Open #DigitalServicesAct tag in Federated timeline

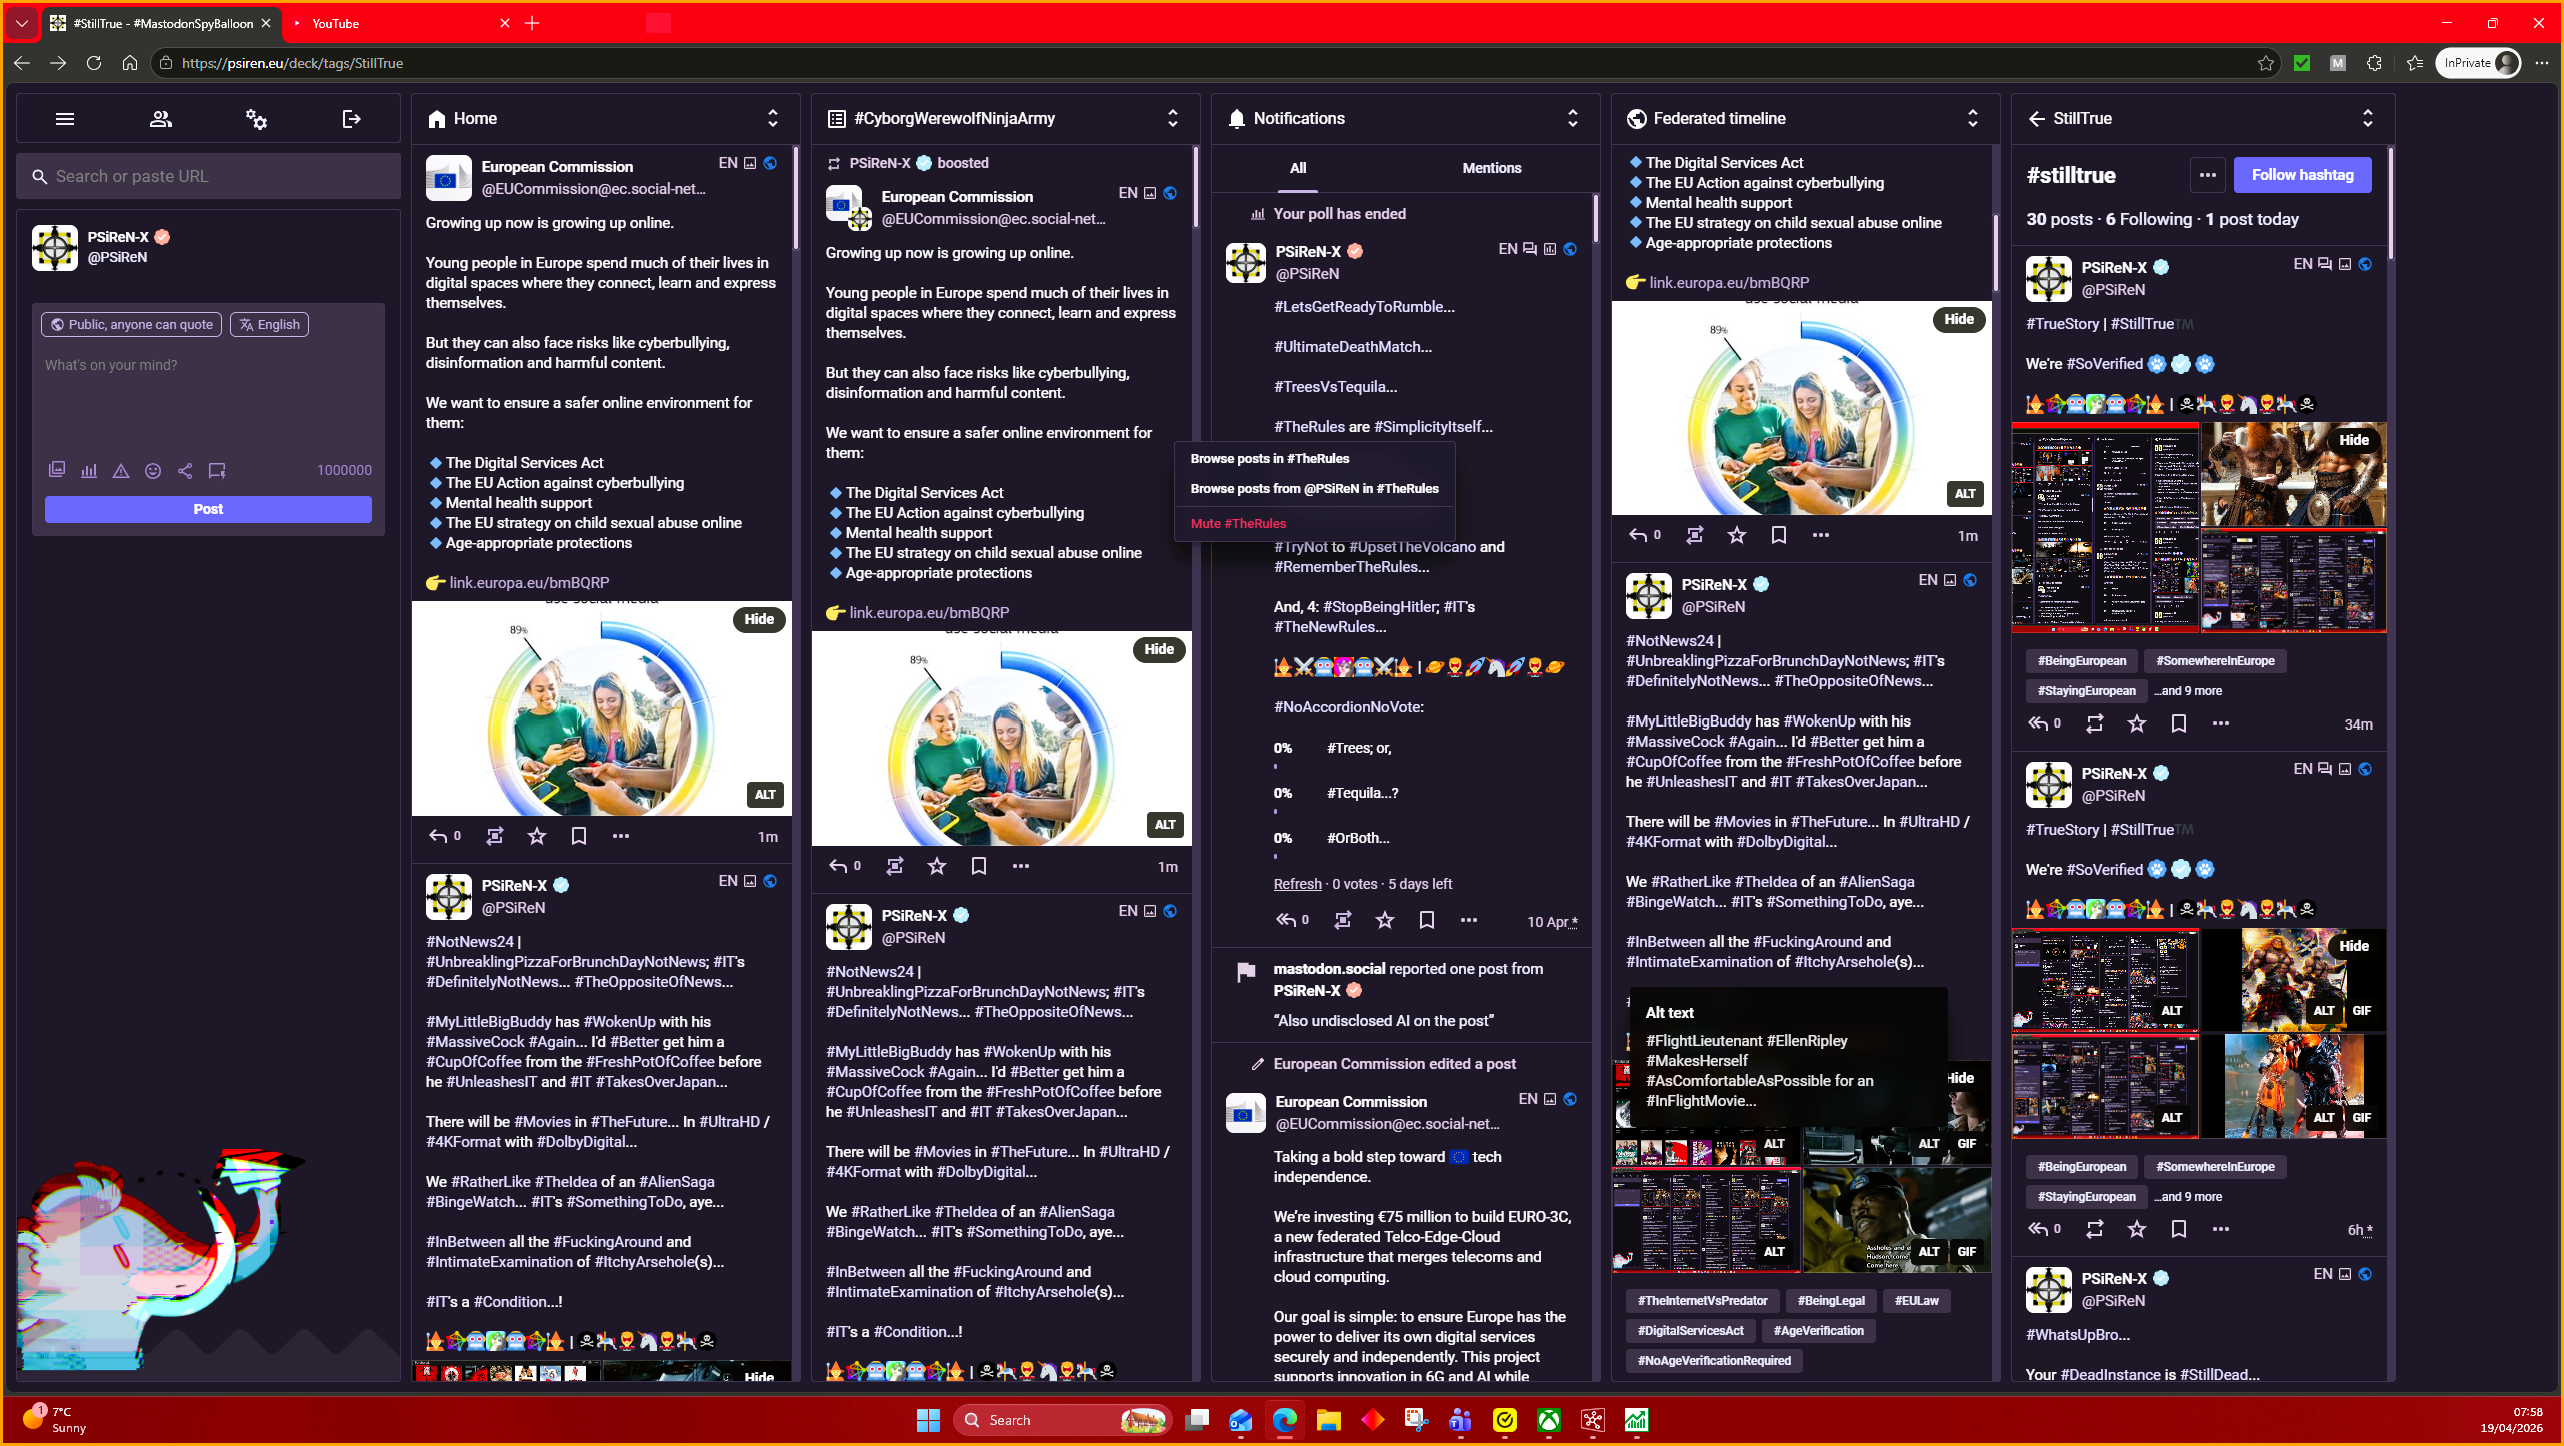[1690, 1331]
